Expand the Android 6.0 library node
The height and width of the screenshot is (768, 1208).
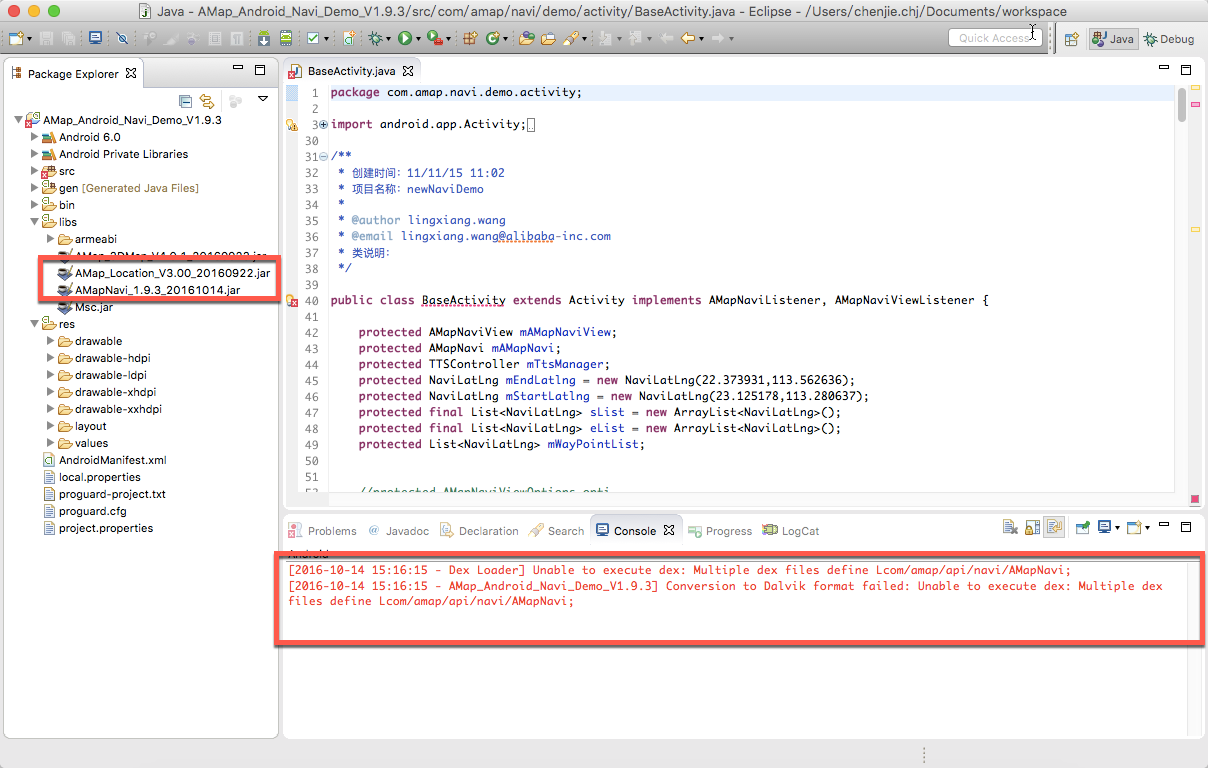click(x=35, y=137)
